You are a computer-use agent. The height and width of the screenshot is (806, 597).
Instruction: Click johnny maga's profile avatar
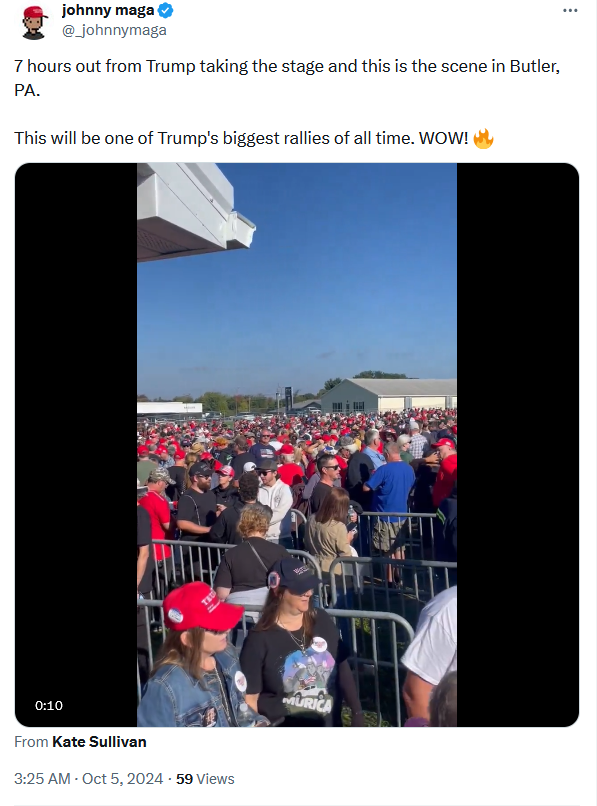click(34, 22)
